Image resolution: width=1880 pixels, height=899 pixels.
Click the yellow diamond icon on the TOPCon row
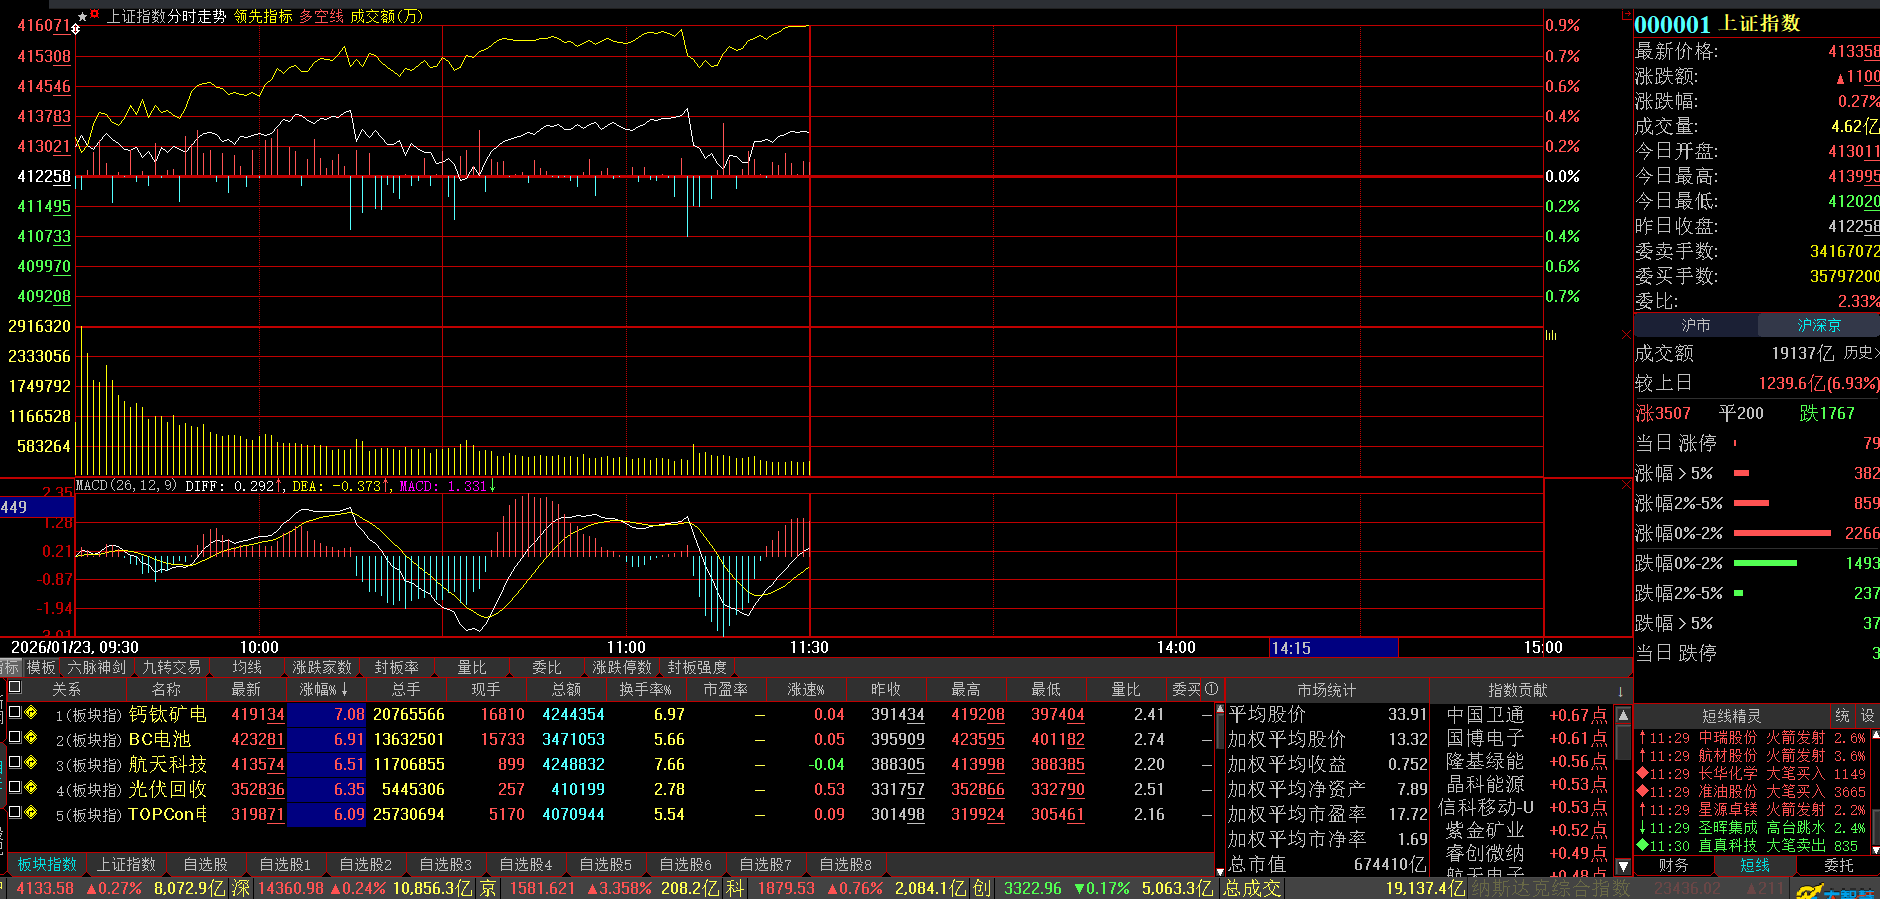(31, 813)
